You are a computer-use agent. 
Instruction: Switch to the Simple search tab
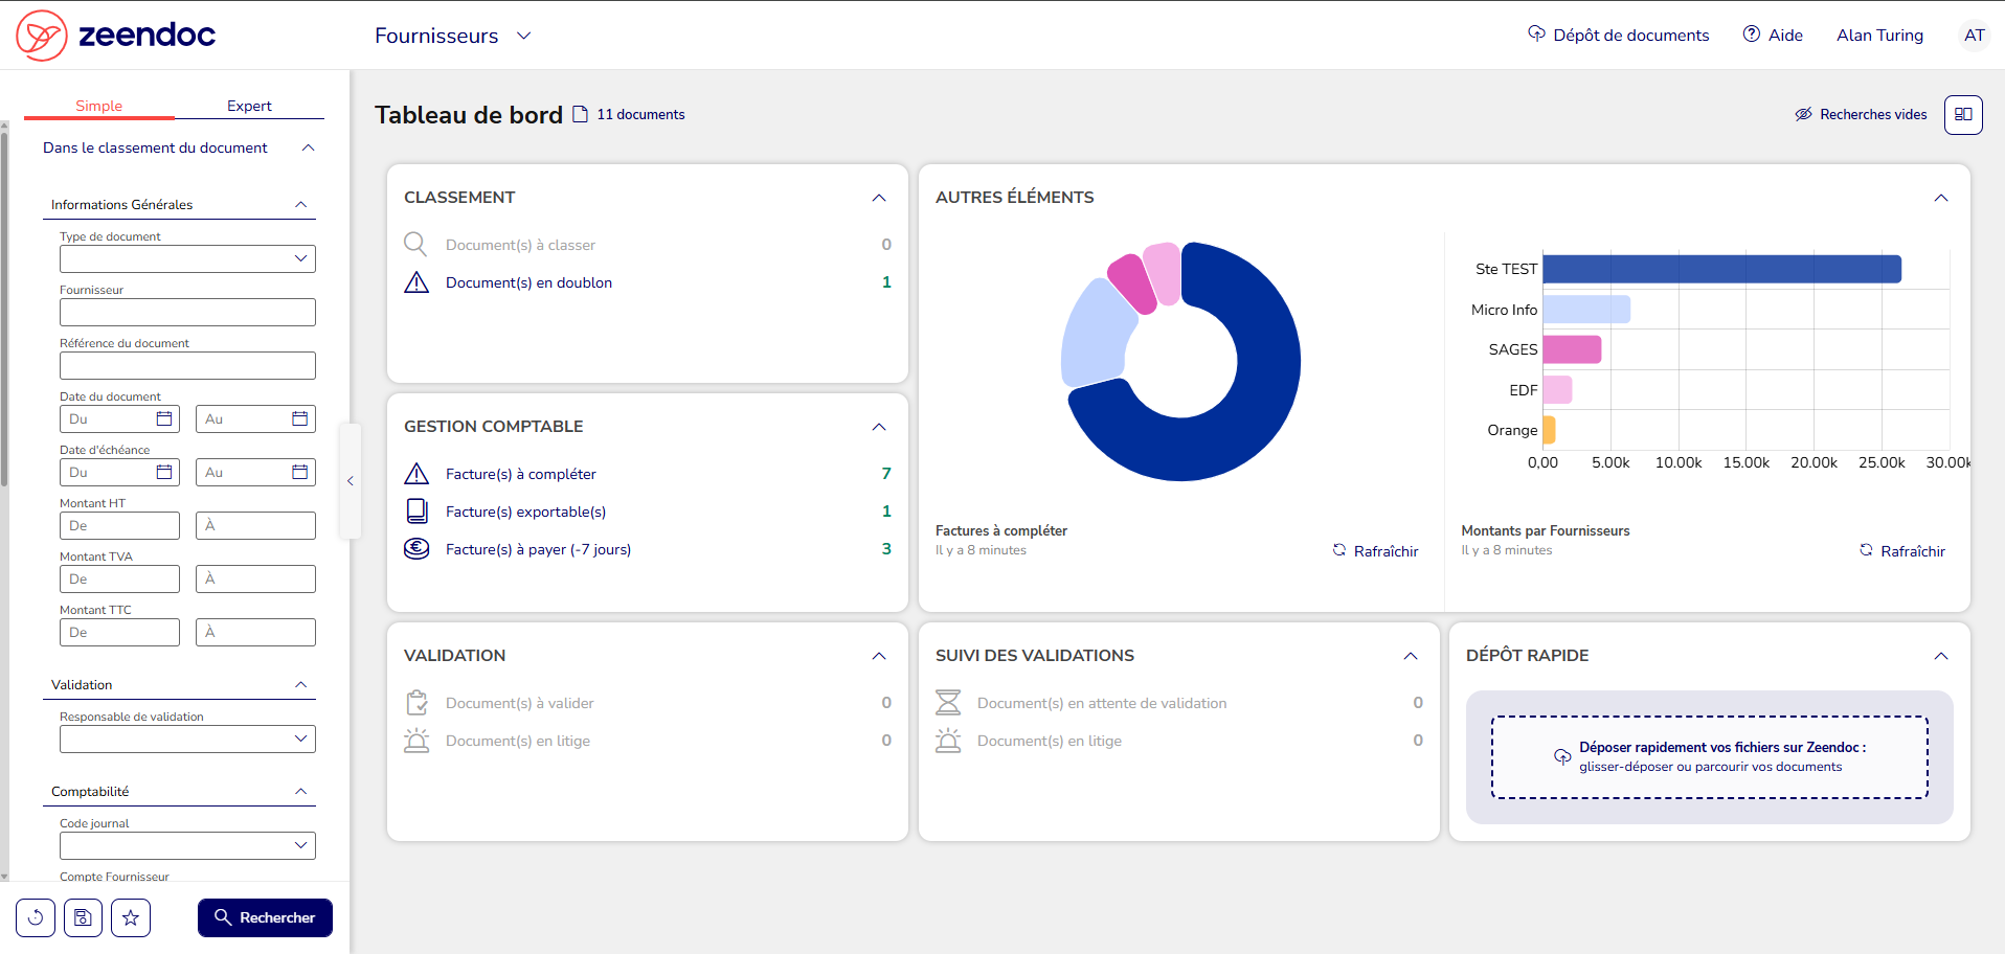99,105
